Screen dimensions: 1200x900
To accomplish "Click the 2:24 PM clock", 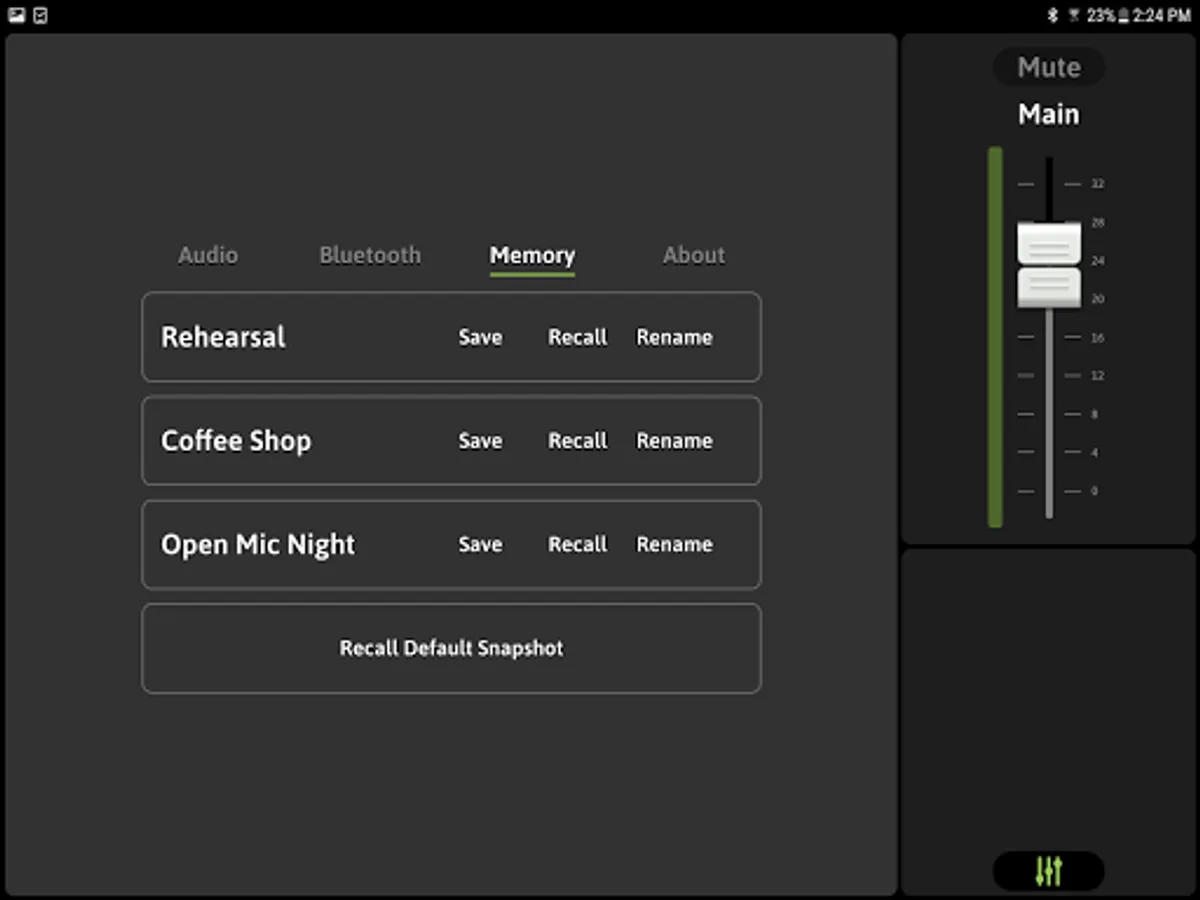I will click(1162, 15).
